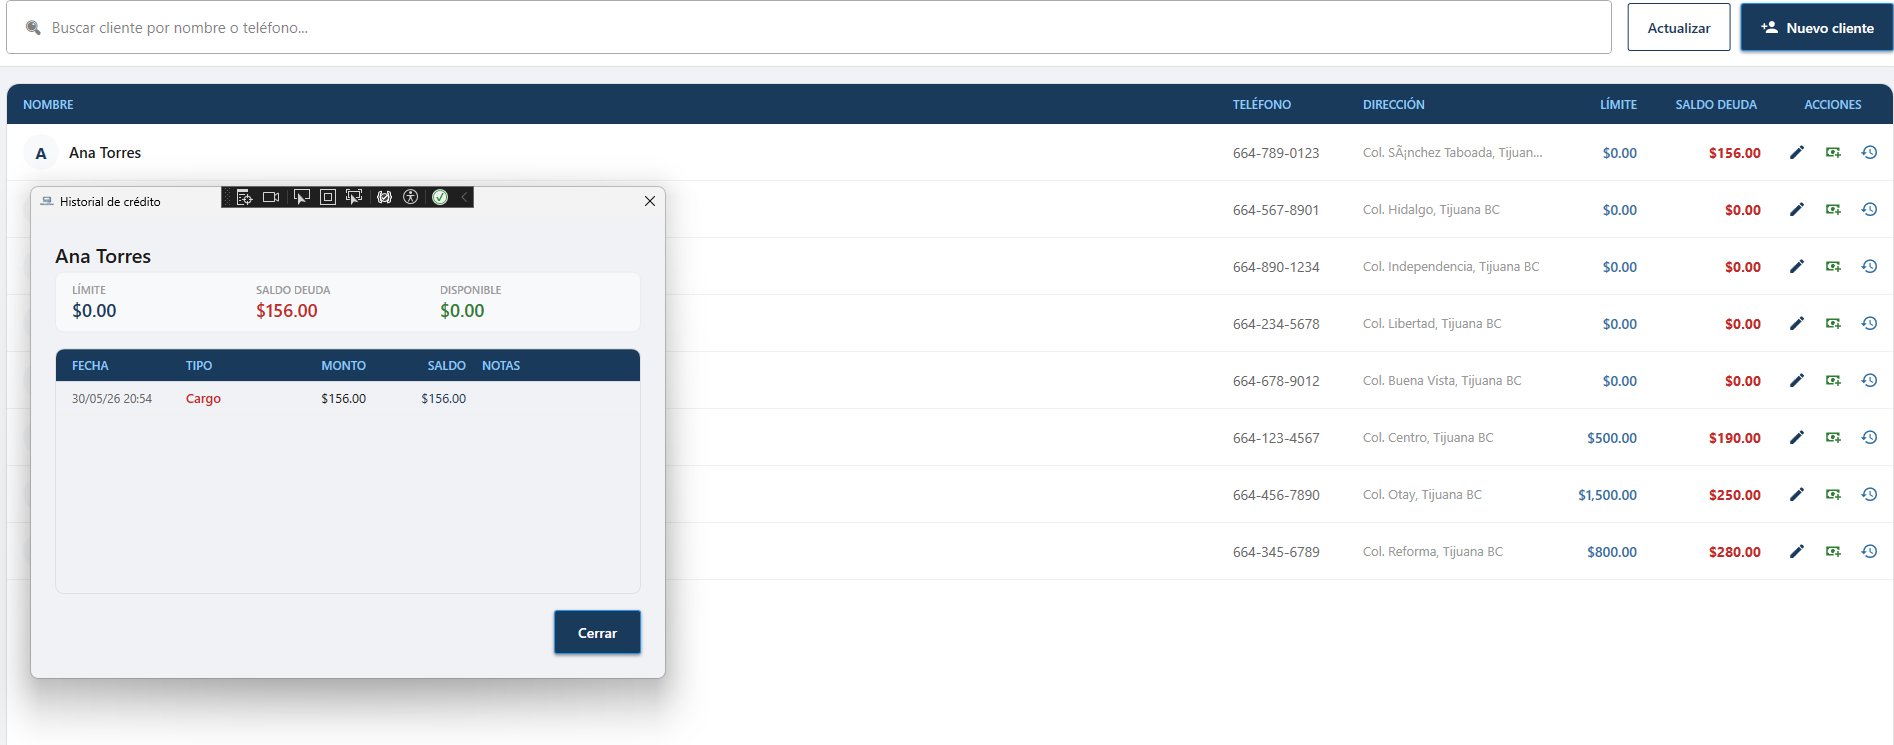Image resolution: width=1894 pixels, height=745 pixels.
Task: Click the NOMBRE column header in client table
Action: (x=48, y=104)
